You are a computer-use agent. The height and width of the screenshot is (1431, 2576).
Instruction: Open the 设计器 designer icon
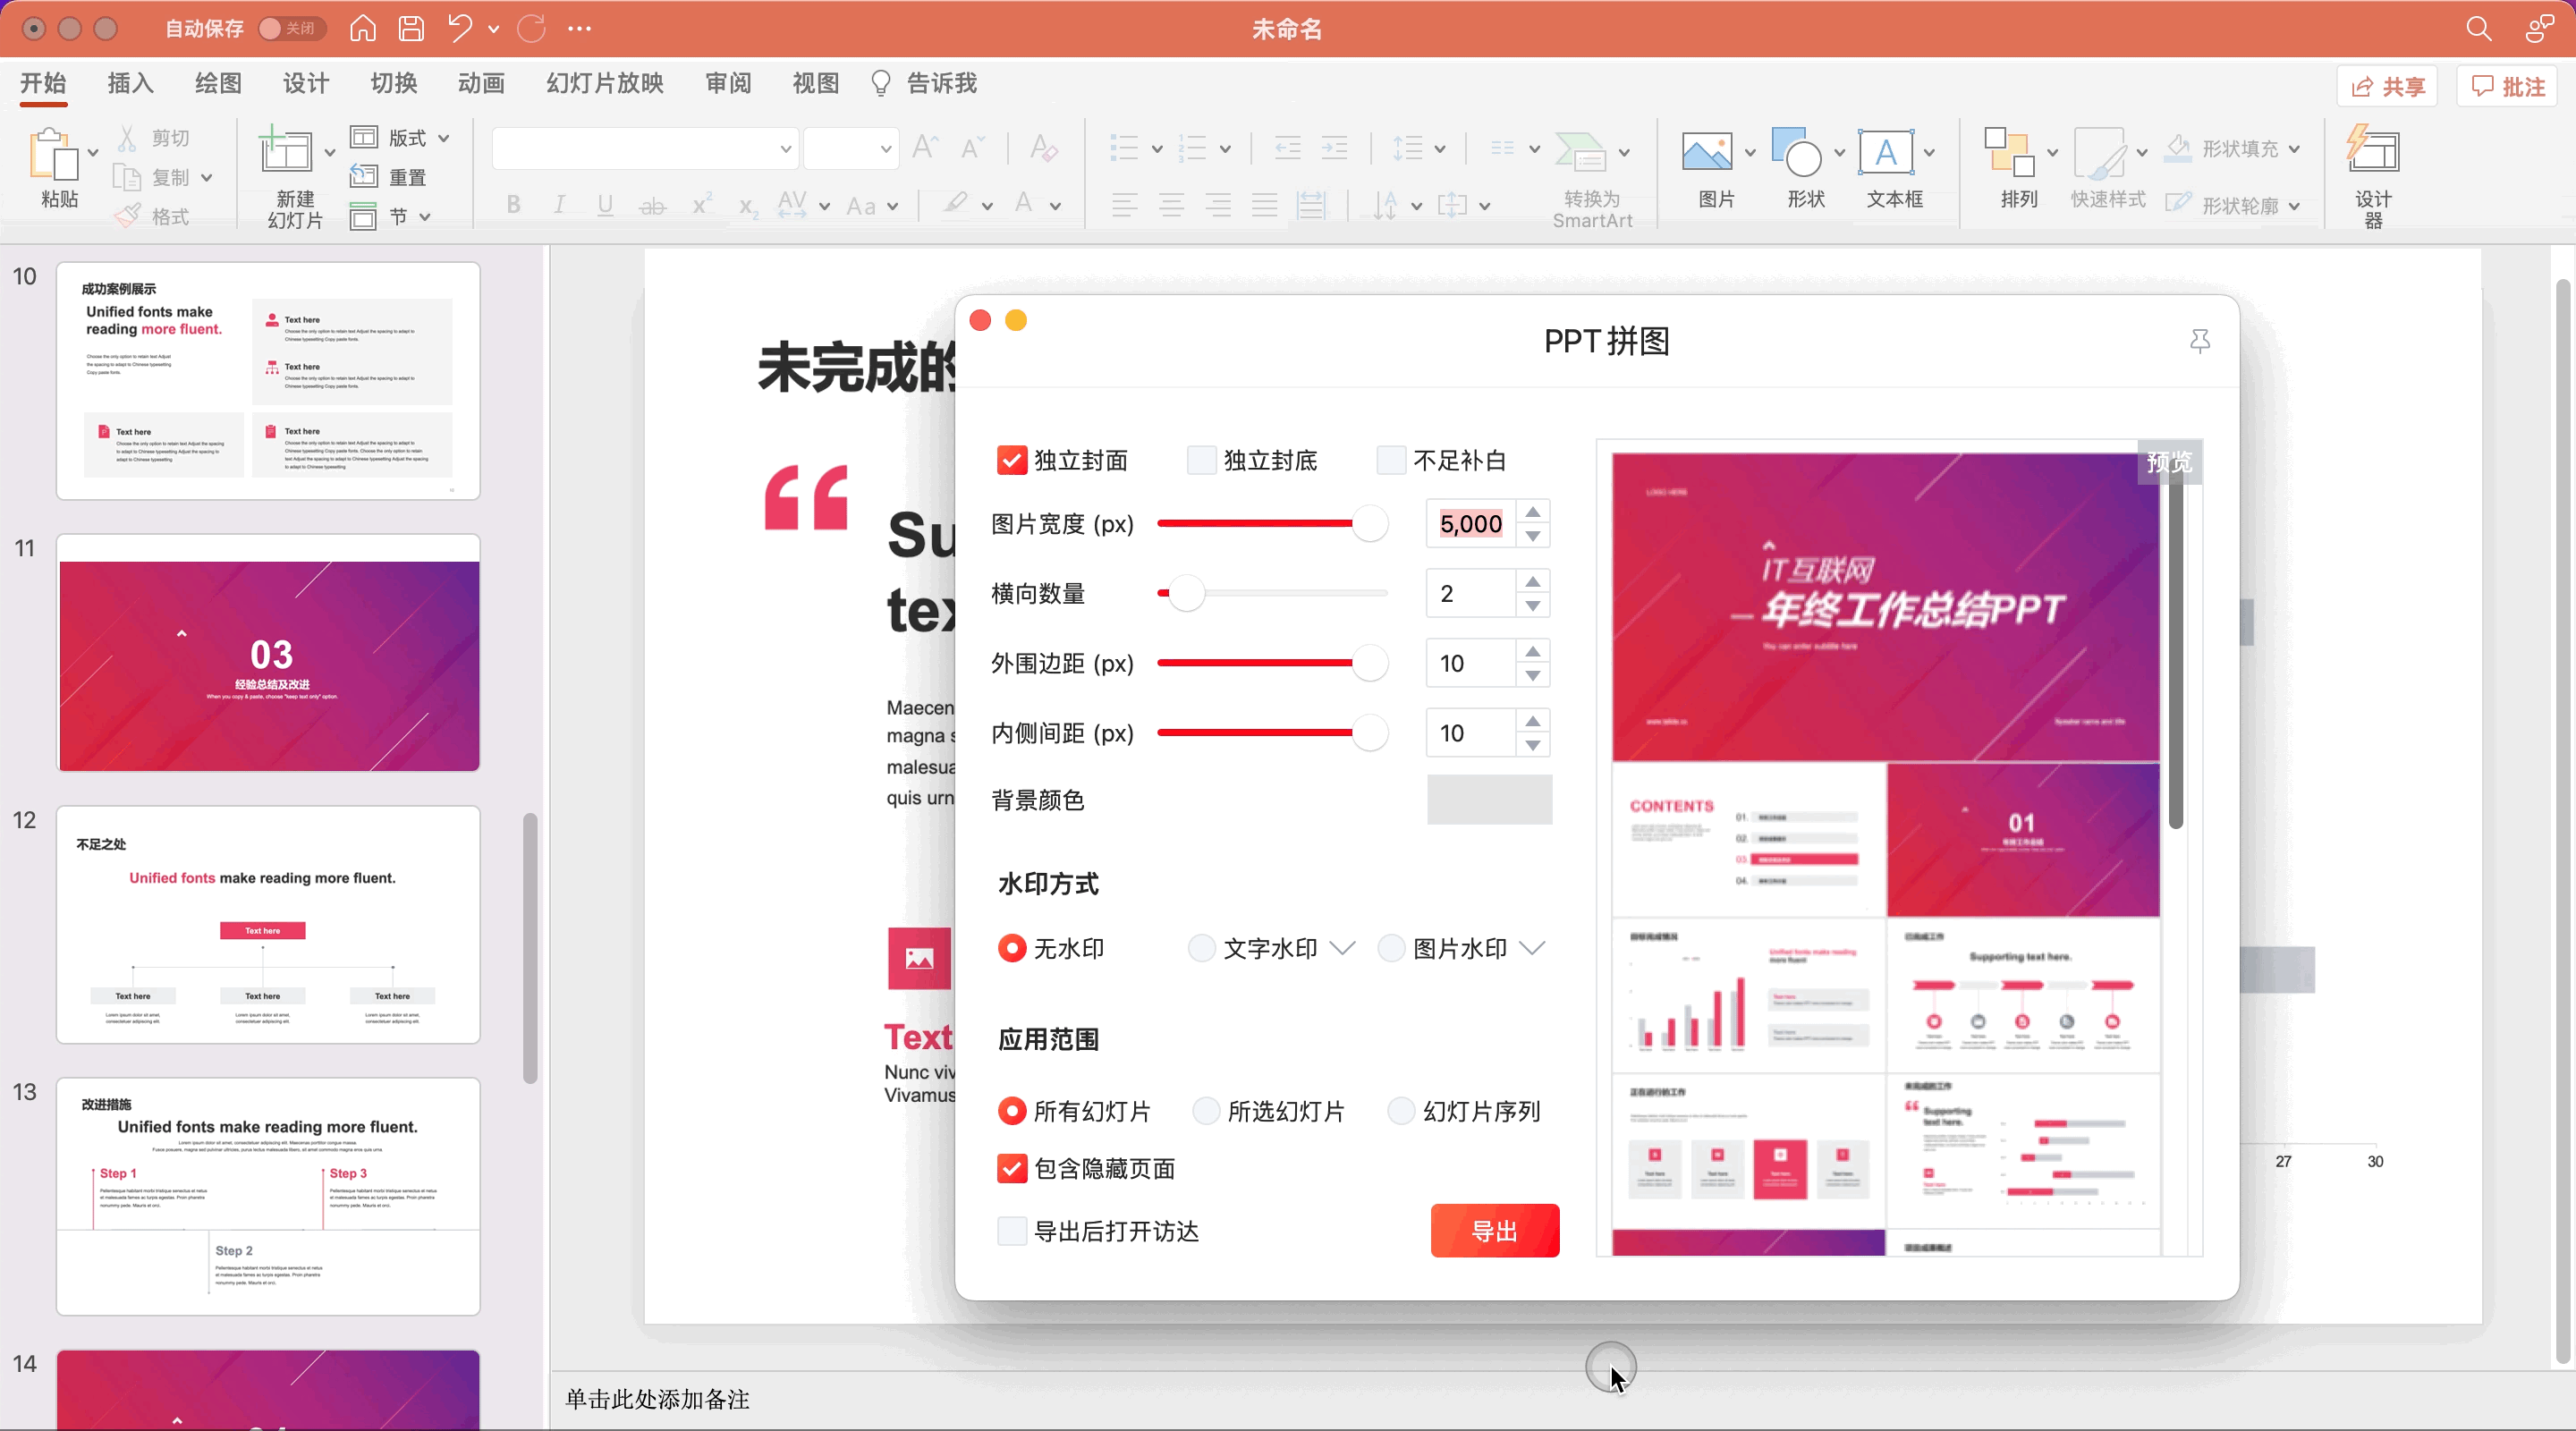[2372, 152]
